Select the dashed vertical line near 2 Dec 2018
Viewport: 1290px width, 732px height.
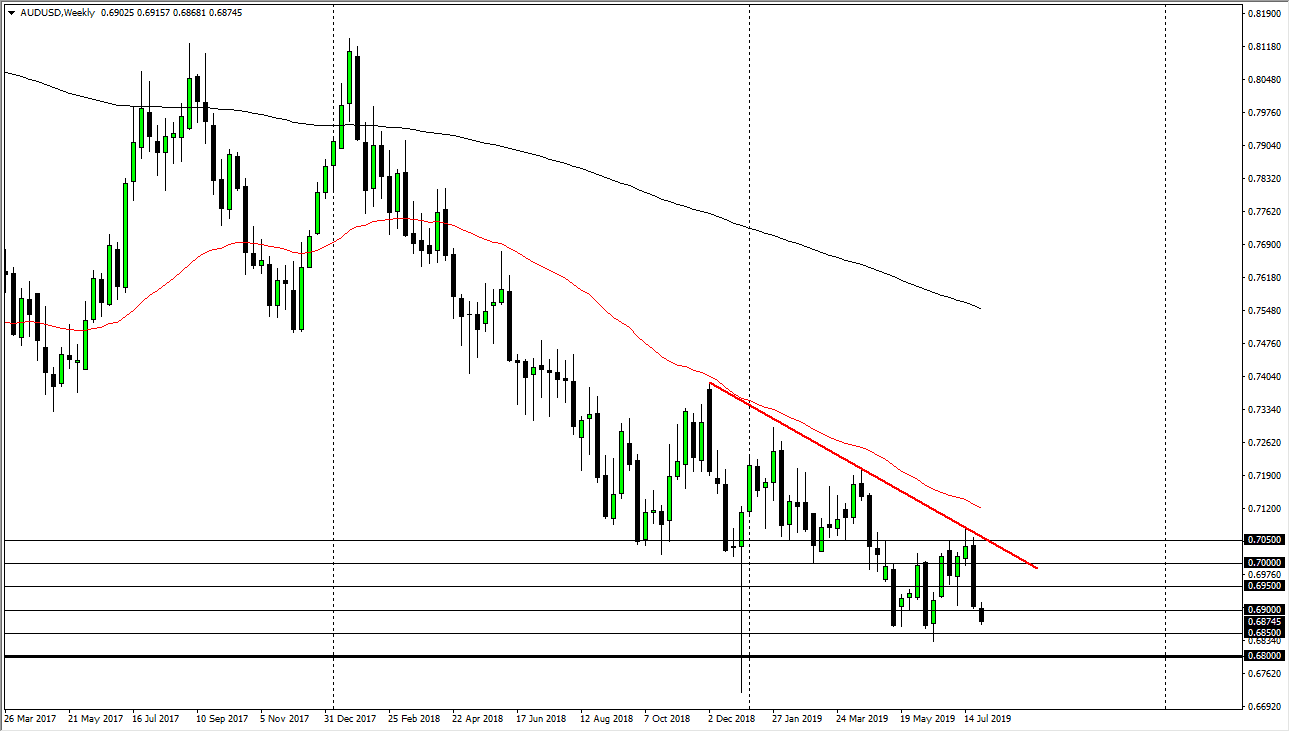(x=748, y=400)
